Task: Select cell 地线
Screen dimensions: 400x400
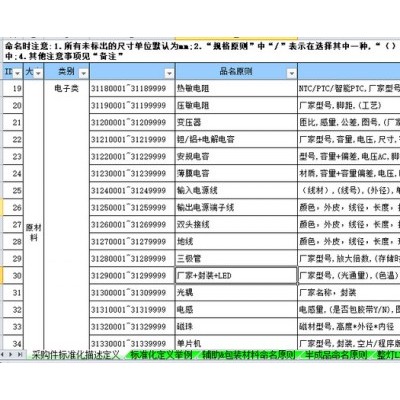Action: 236,241
